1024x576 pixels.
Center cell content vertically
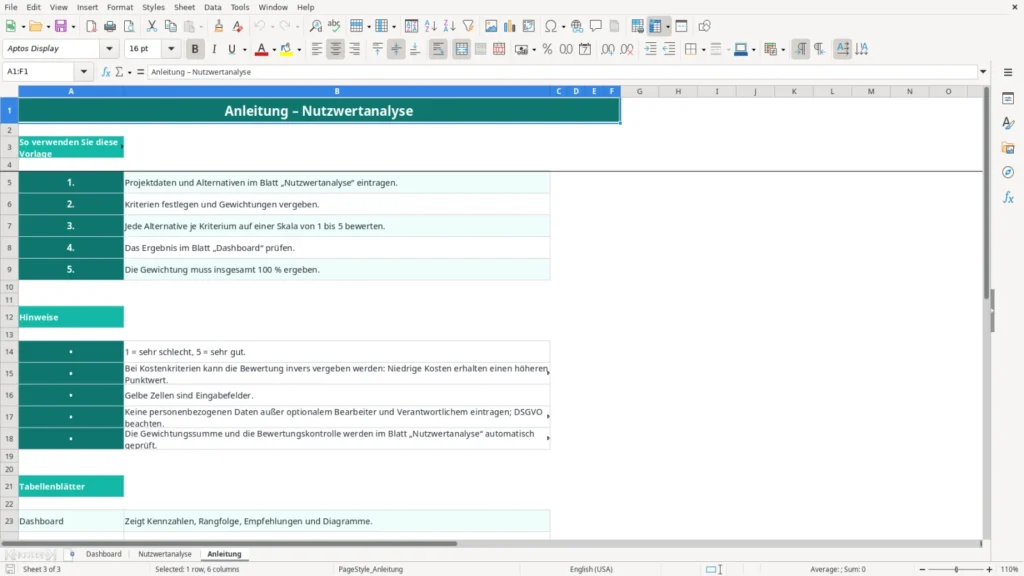396,49
